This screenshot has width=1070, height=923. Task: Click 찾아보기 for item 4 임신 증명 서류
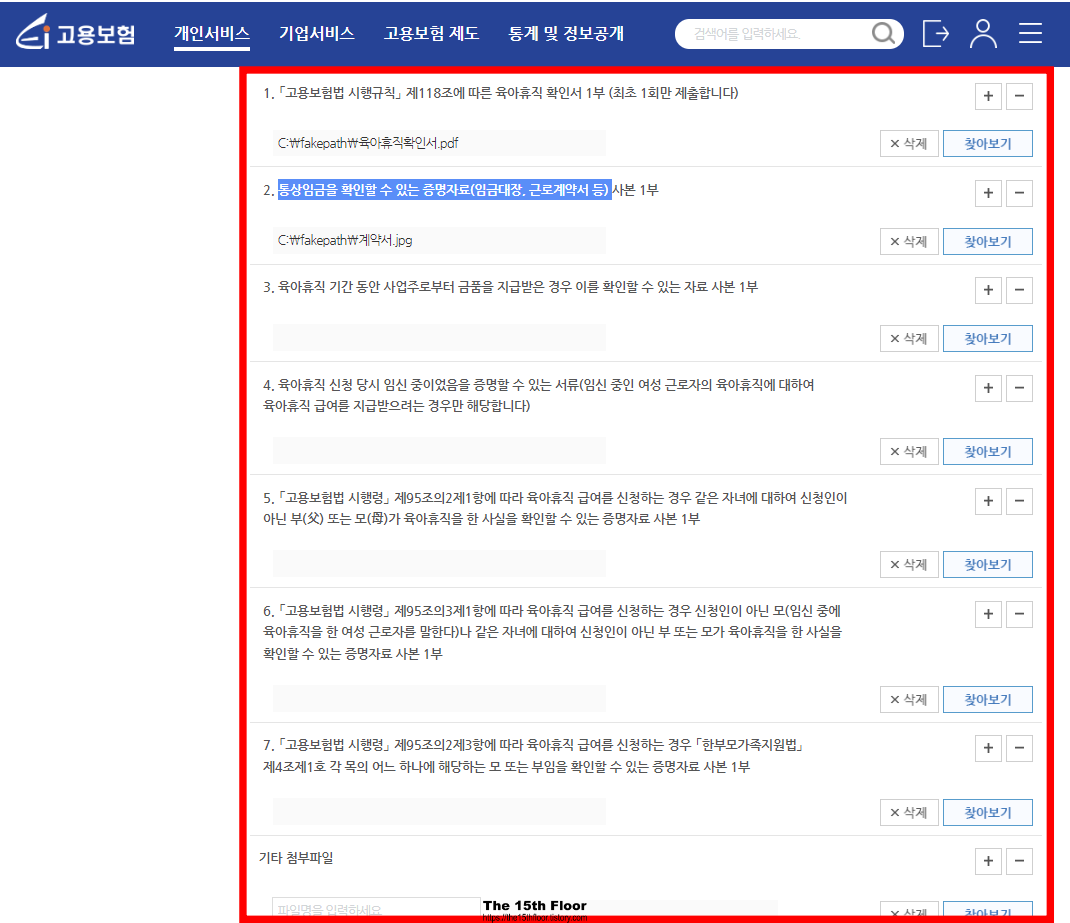pos(987,452)
